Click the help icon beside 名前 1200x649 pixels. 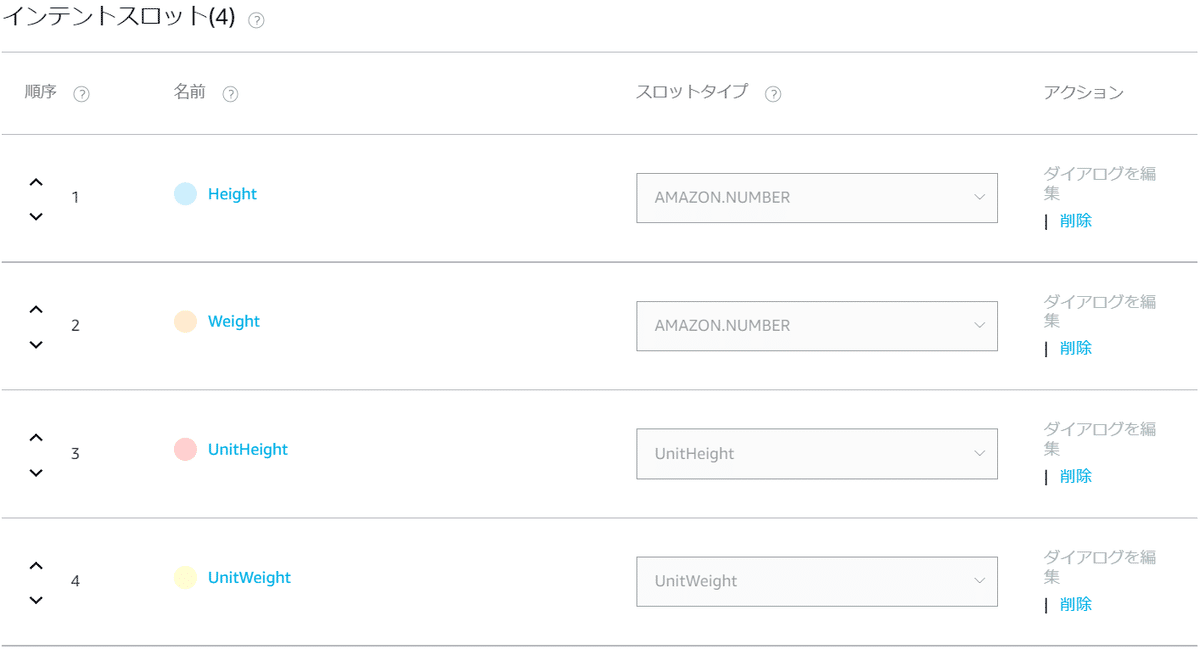click(x=230, y=94)
